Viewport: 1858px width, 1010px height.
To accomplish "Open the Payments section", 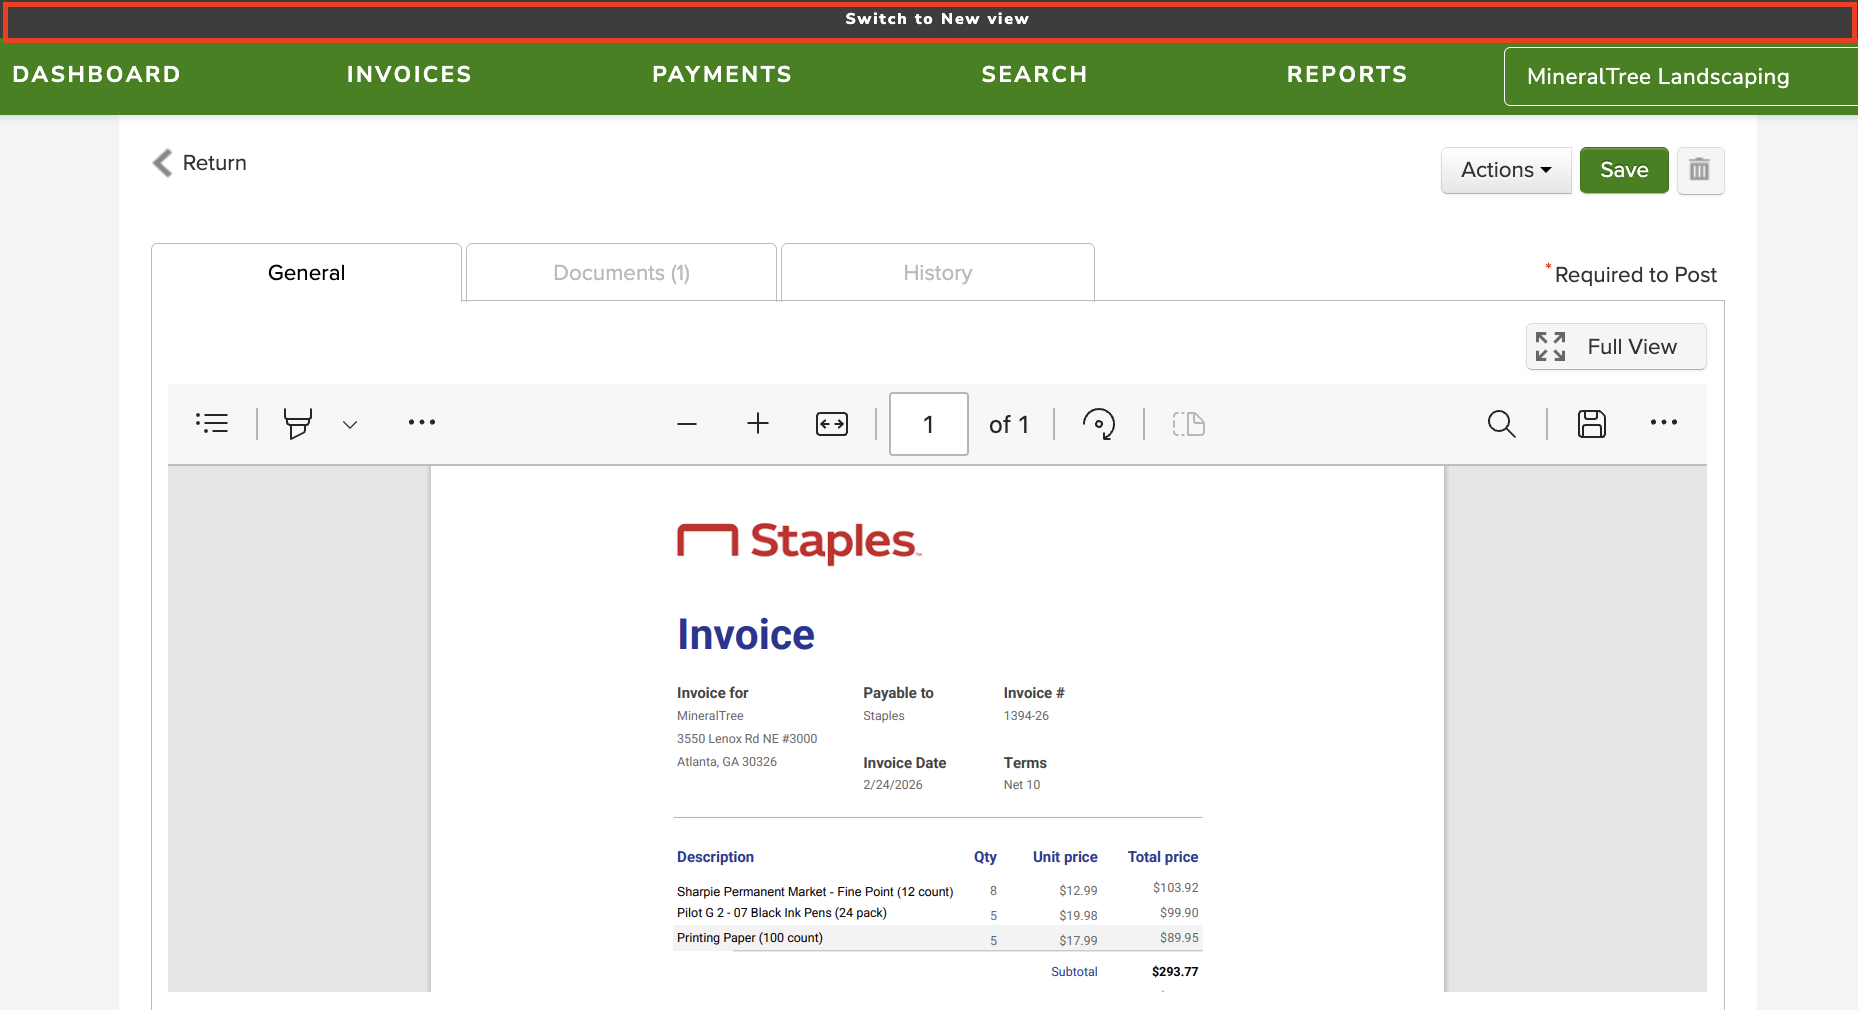I will pos(722,74).
